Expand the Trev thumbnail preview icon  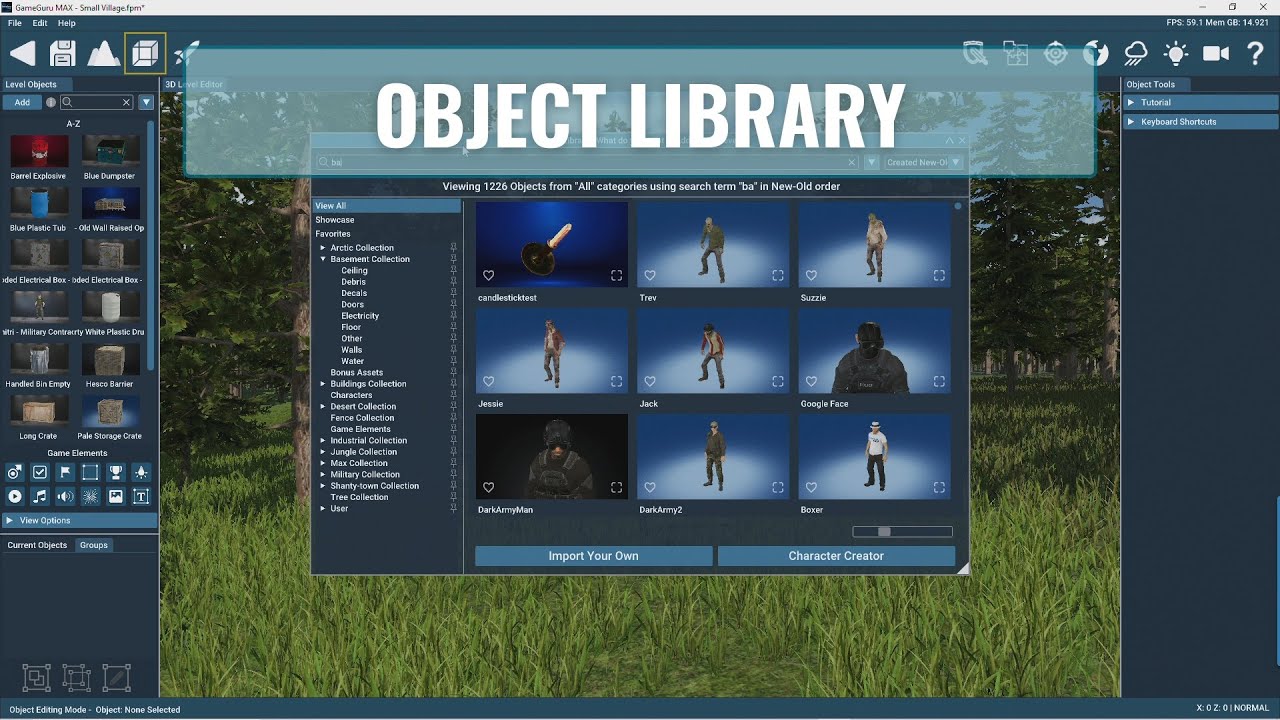click(778, 275)
